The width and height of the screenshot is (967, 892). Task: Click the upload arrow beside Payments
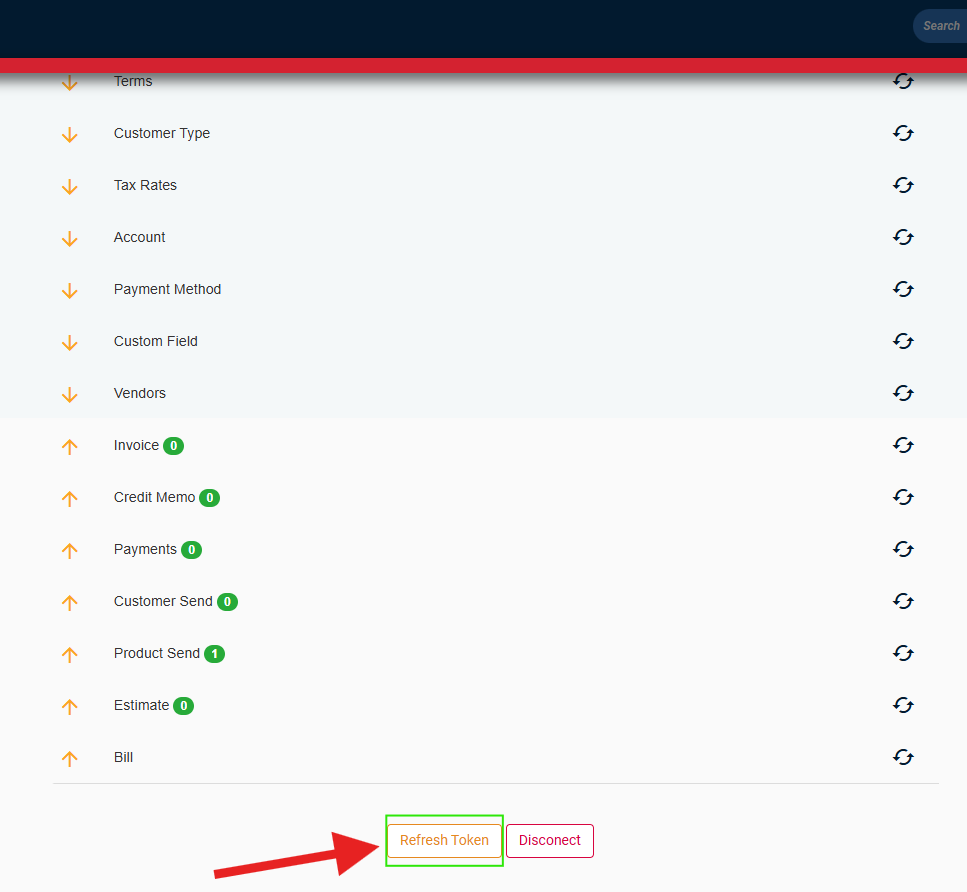click(70, 550)
